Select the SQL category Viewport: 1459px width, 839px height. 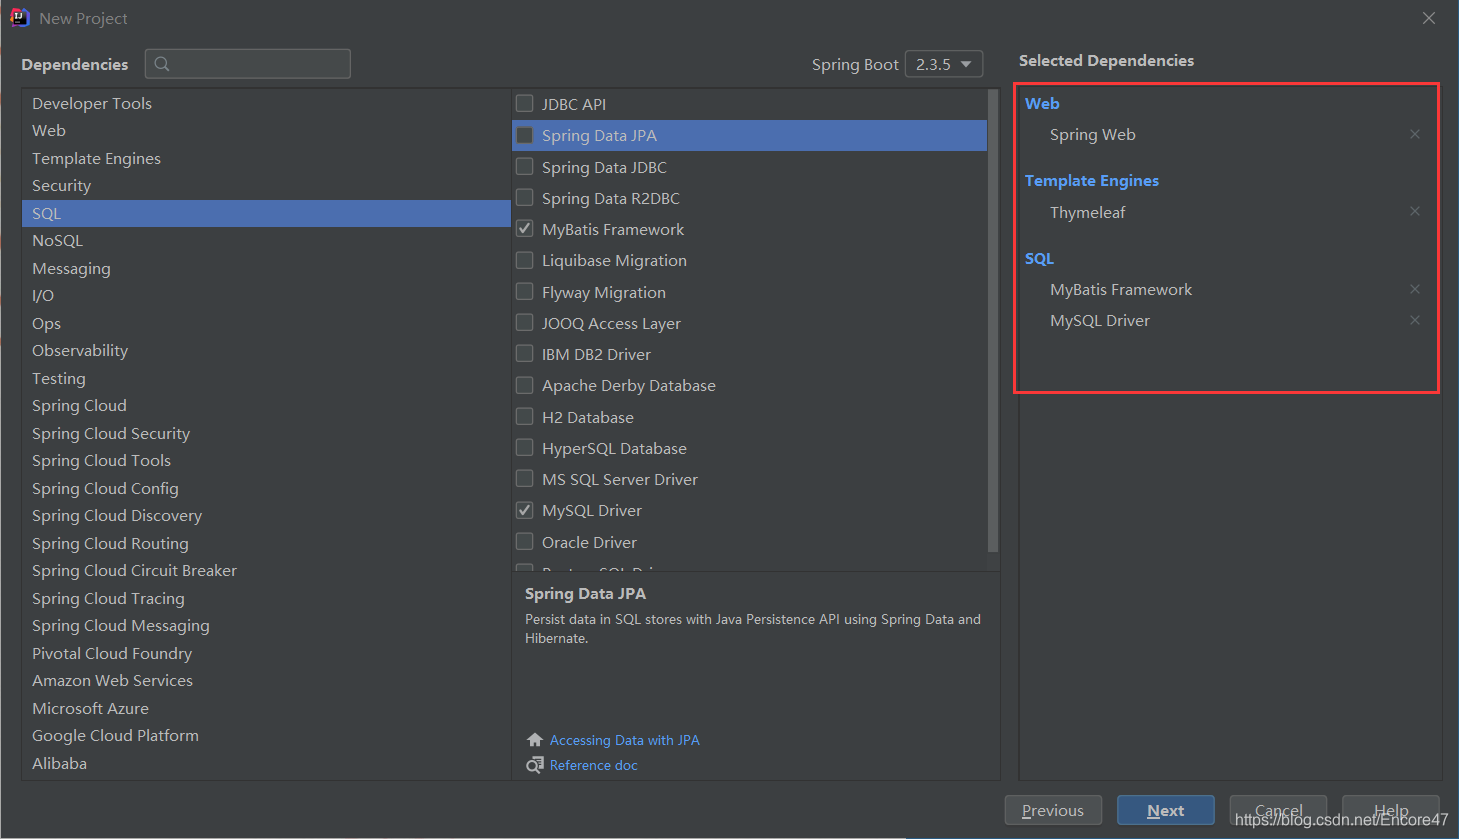tap(266, 213)
